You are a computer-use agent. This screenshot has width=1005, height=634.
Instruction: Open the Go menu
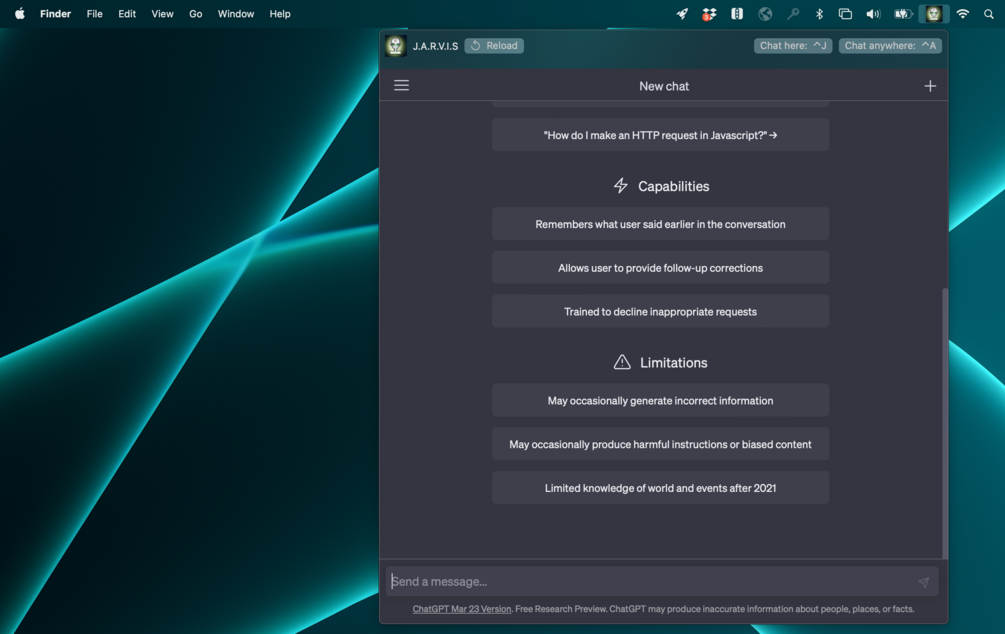pos(195,13)
